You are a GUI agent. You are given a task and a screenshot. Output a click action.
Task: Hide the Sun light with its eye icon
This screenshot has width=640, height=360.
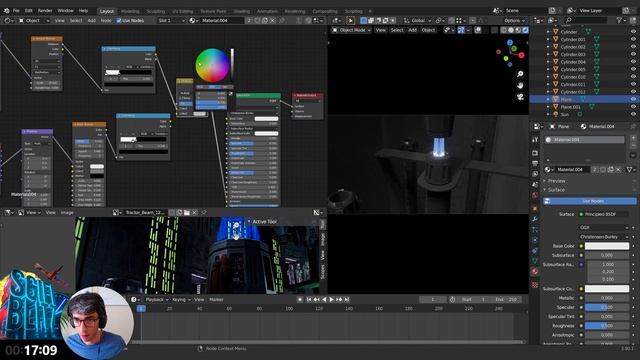coord(633,114)
